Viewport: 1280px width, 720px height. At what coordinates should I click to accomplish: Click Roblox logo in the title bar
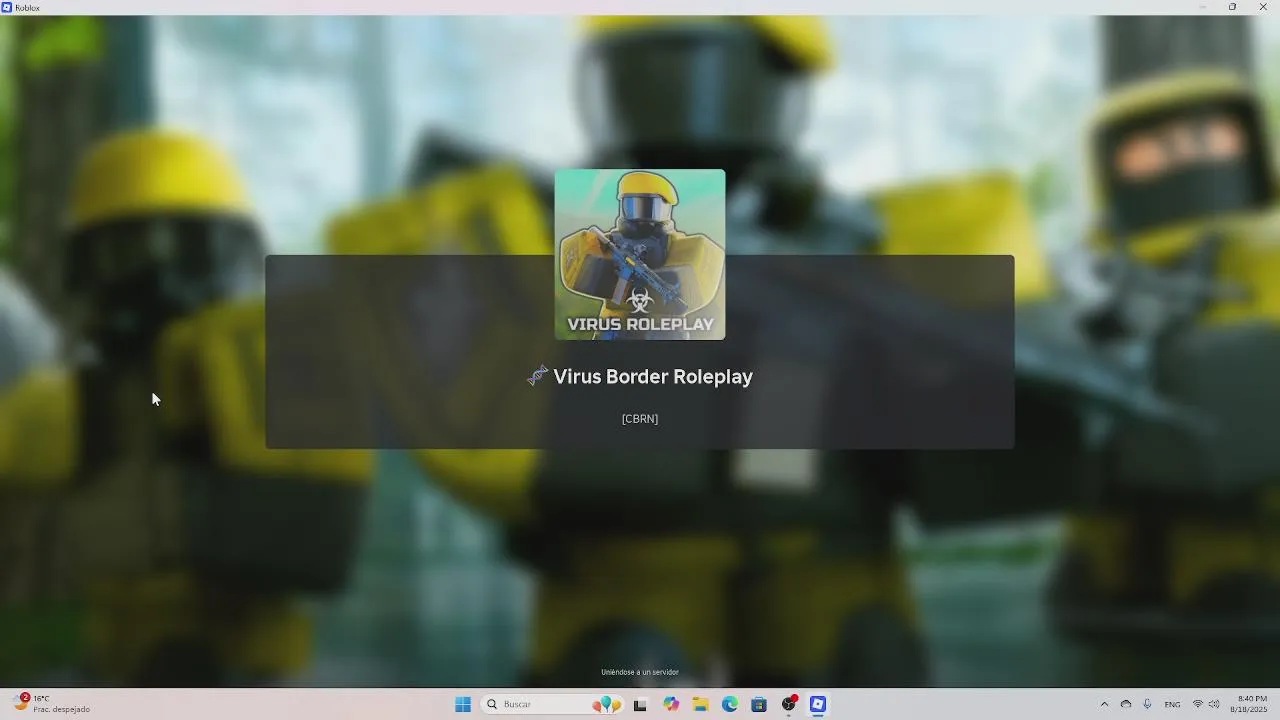(x=7, y=7)
